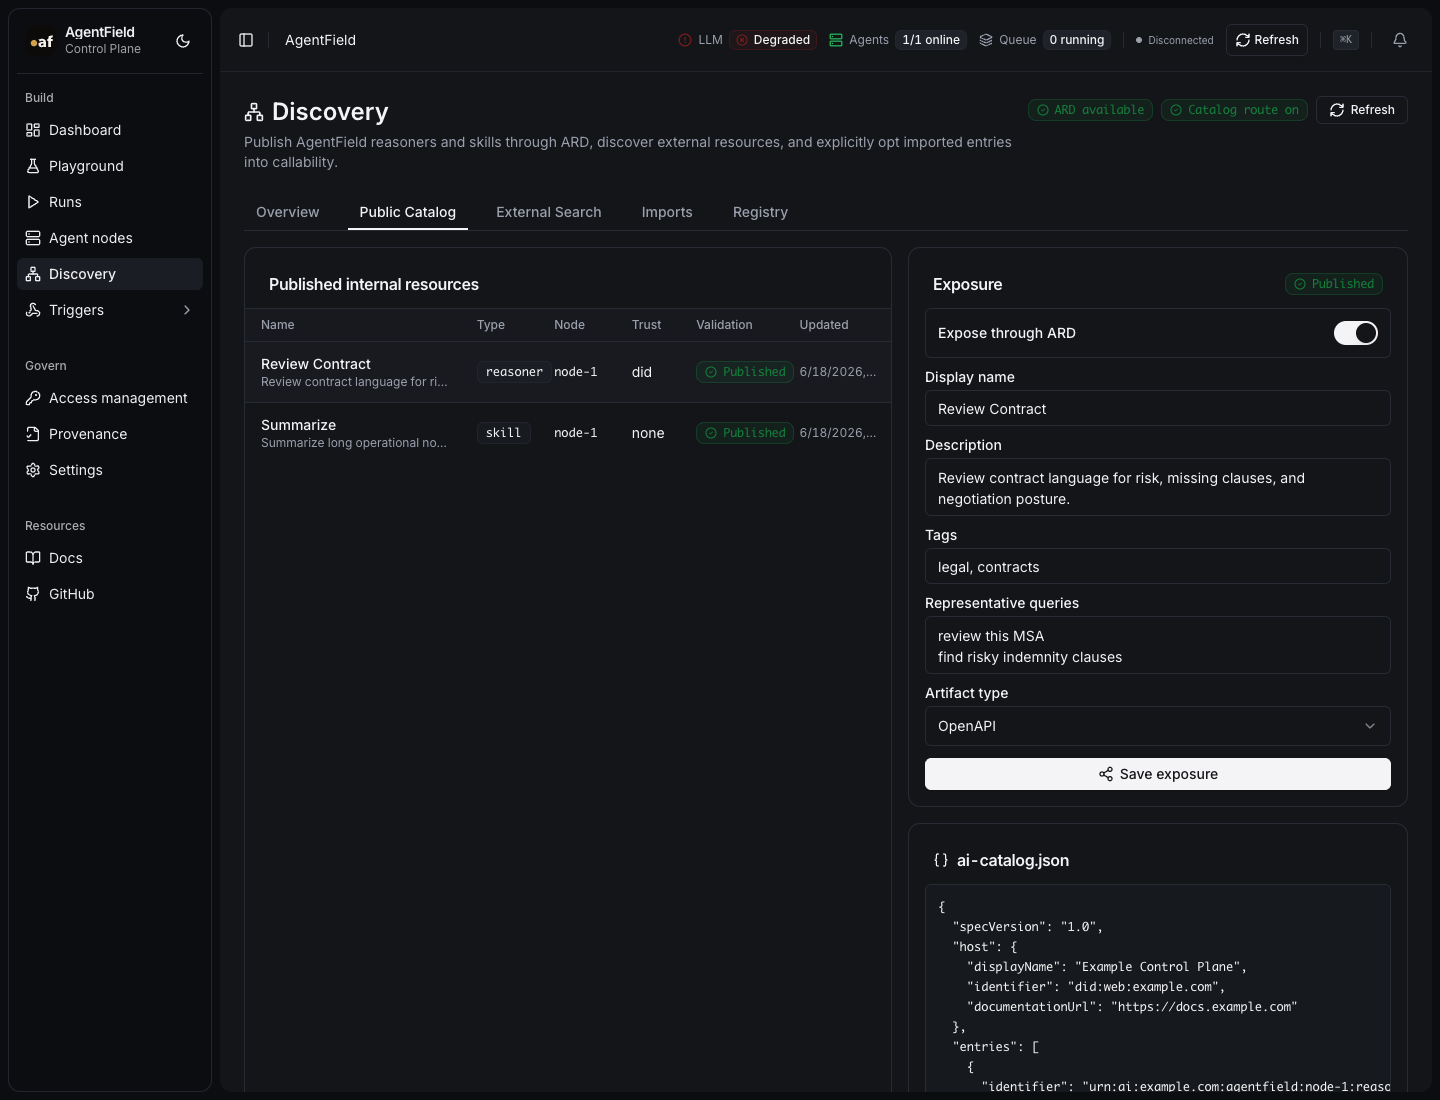Click the Agents server status icon
Viewport: 1440px width, 1100px height.
pyautogui.click(x=836, y=40)
